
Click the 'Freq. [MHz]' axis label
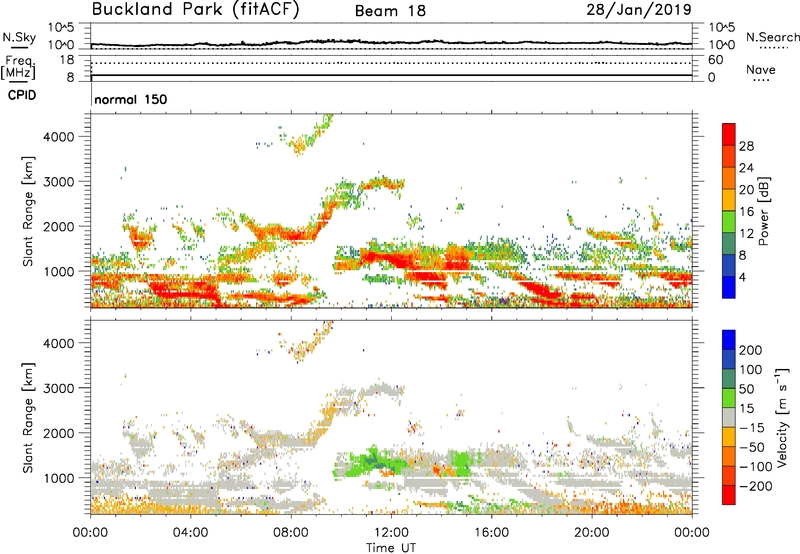point(19,68)
